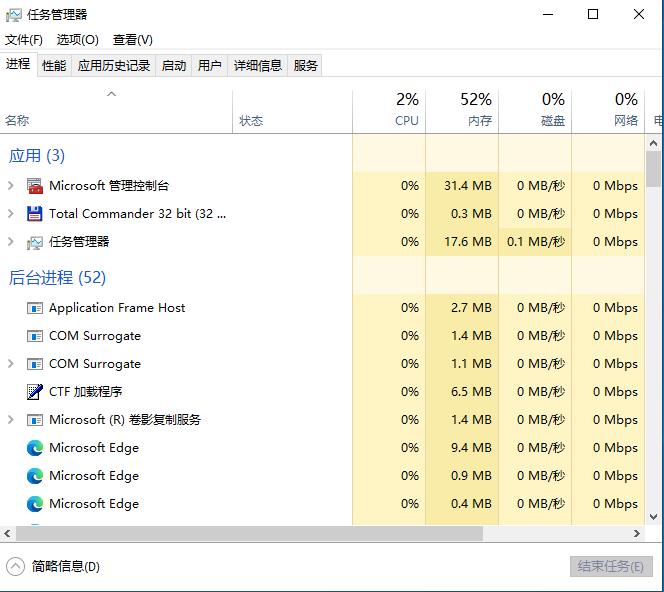Image resolution: width=664 pixels, height=592 pixels.
Task: Click the horizontal scrollbar right arrow
Action: tap(636, 534)
